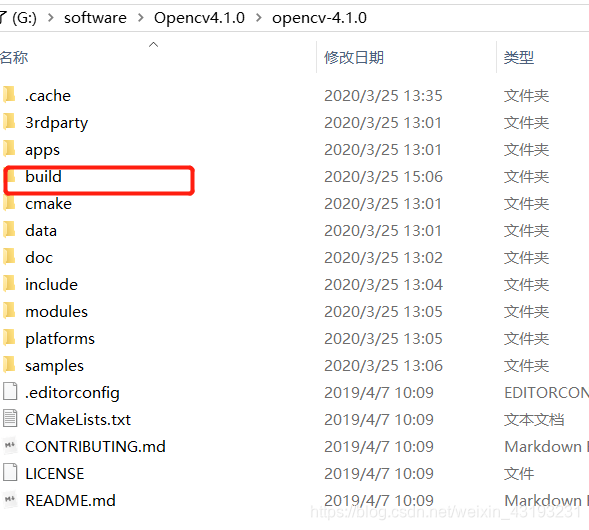
Task: Click the .editorconfig file icon
Action: (10, 392)
